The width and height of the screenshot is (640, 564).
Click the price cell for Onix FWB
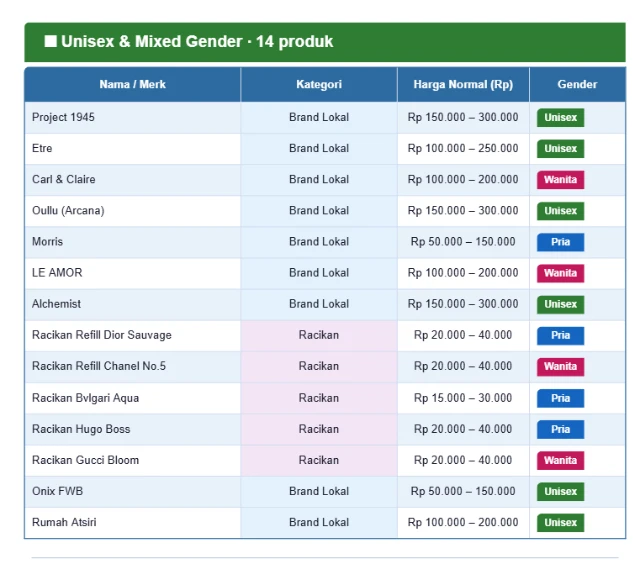pos(463,491)
